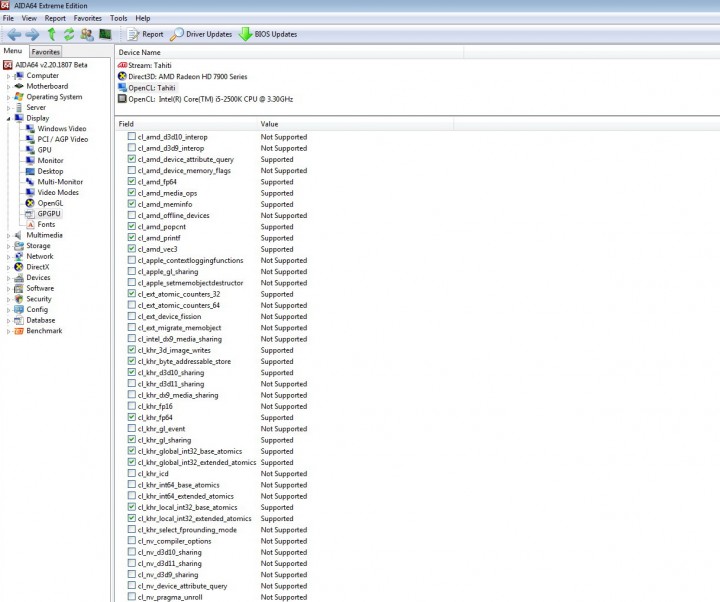Click the green board toolbar icon
Image resolution: width=720 pixels, height=602 pixels.
(x=105, y=34)
